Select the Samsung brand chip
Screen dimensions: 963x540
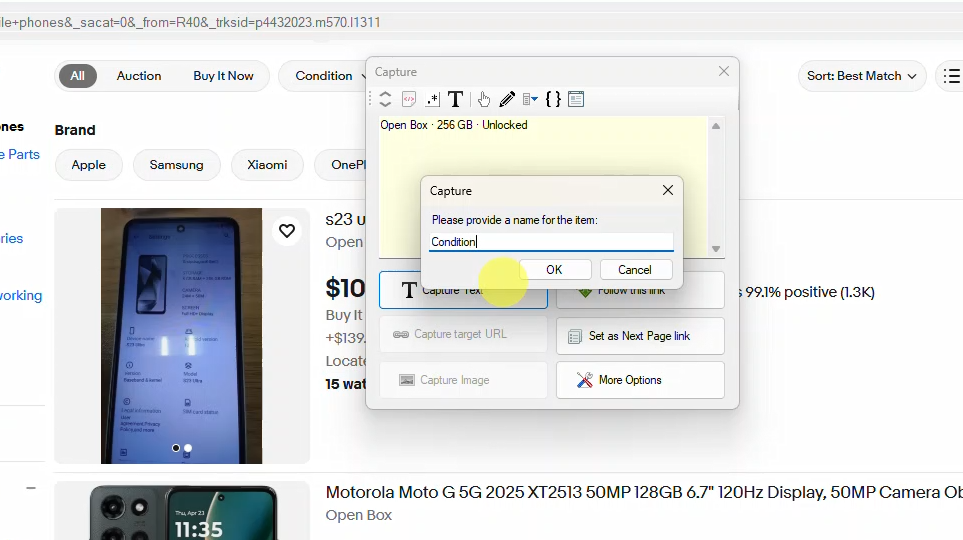176,165
